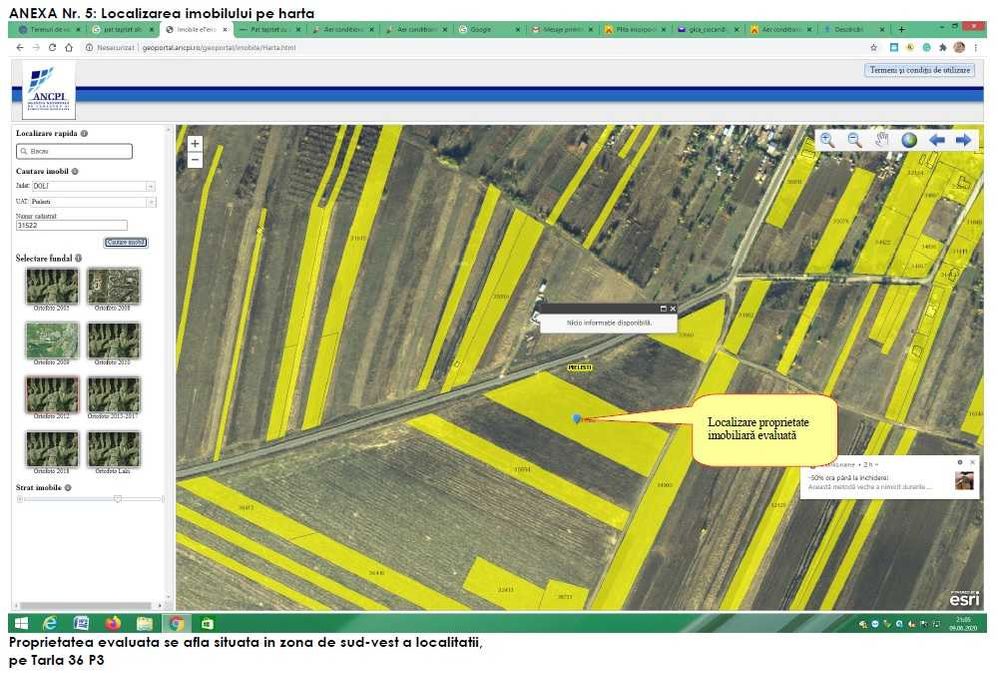
Task: Click the browser address bar URL
Action: point(219,47)
